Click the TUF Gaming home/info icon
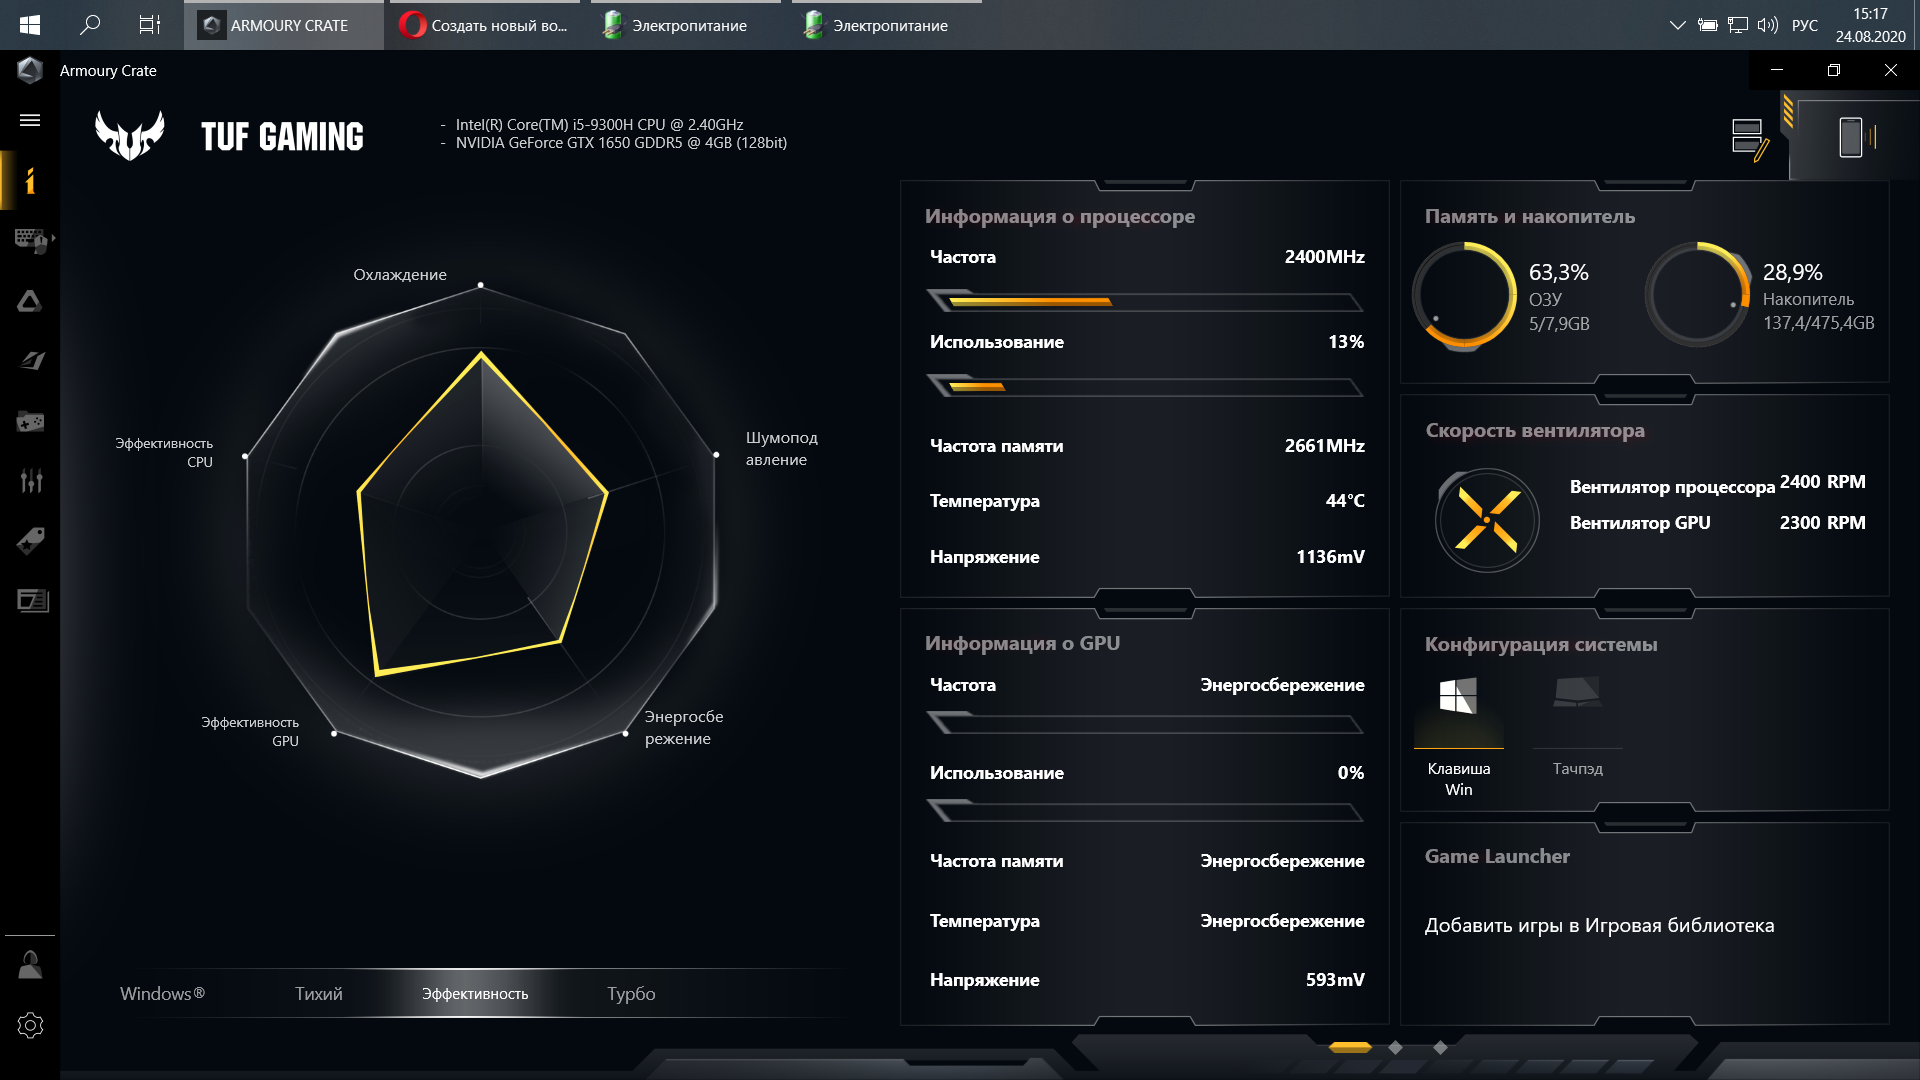1920x1080 pixels. point(30,182)
